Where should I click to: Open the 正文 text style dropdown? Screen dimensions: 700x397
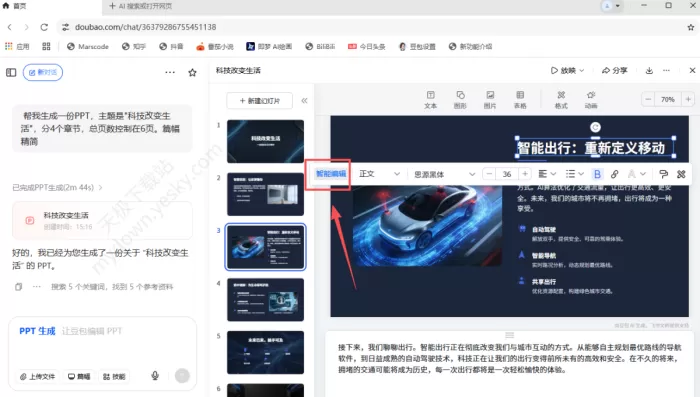(379, 174)
